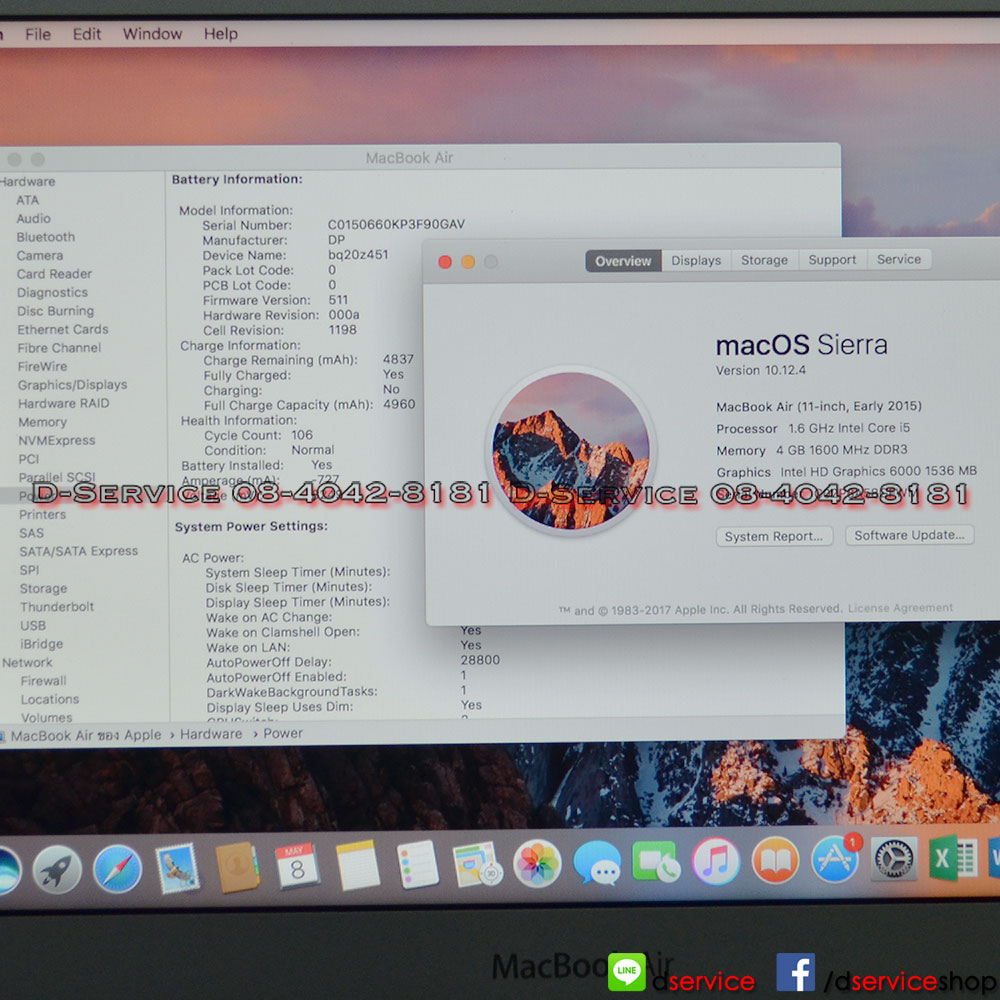Switch to the Storage tab

tap(764, 260)
